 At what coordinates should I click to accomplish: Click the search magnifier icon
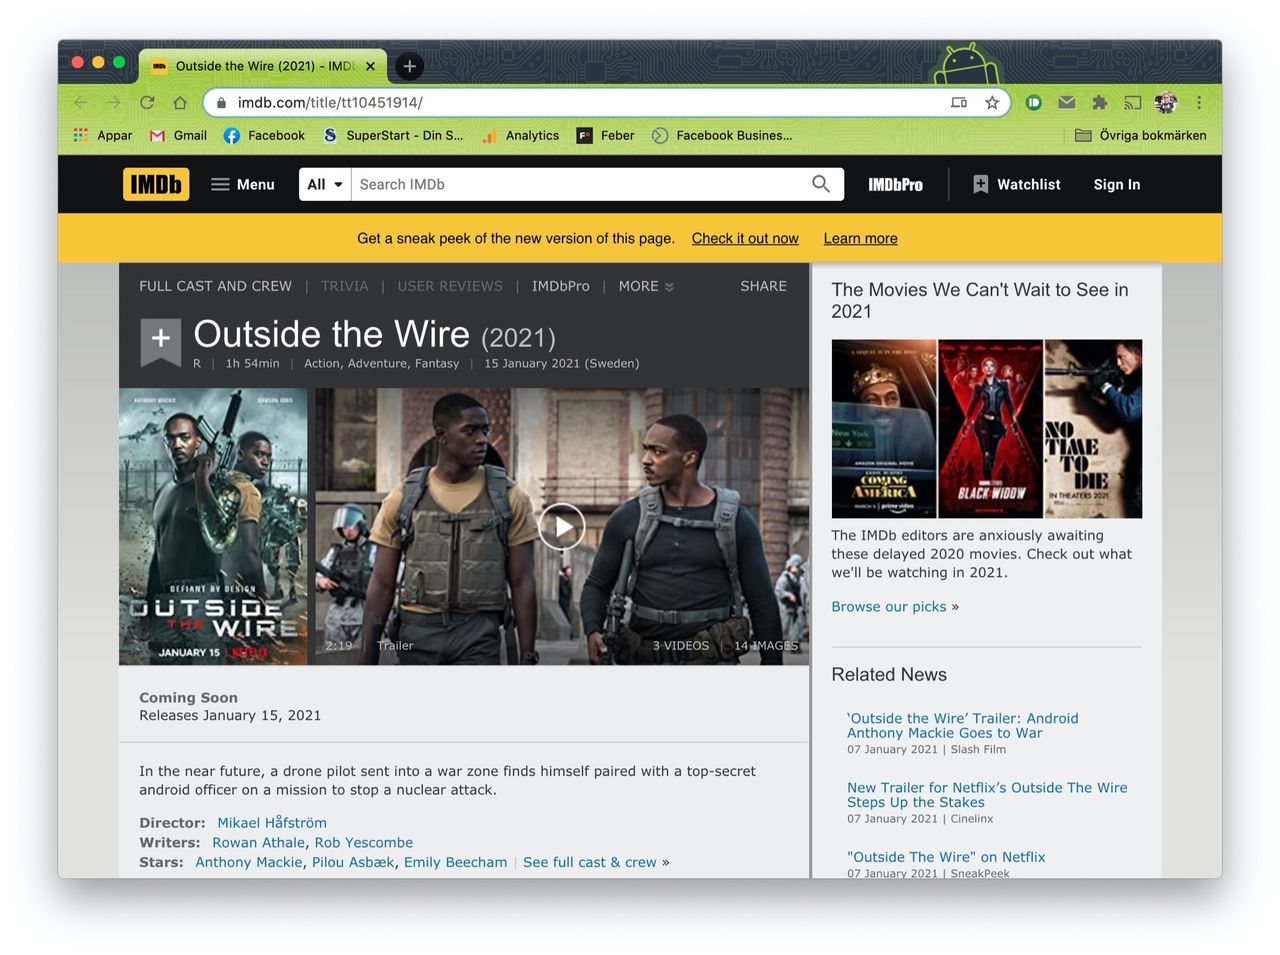click(821, 184)
